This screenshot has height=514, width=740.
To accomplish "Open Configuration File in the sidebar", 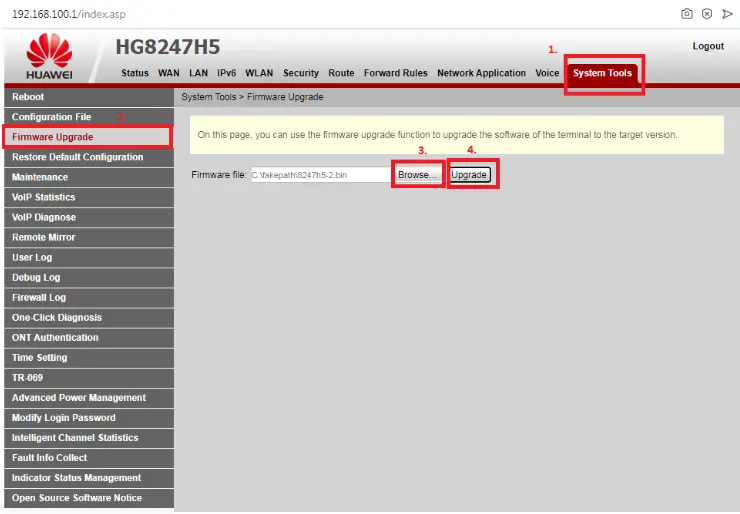I will tap(89, 117).
